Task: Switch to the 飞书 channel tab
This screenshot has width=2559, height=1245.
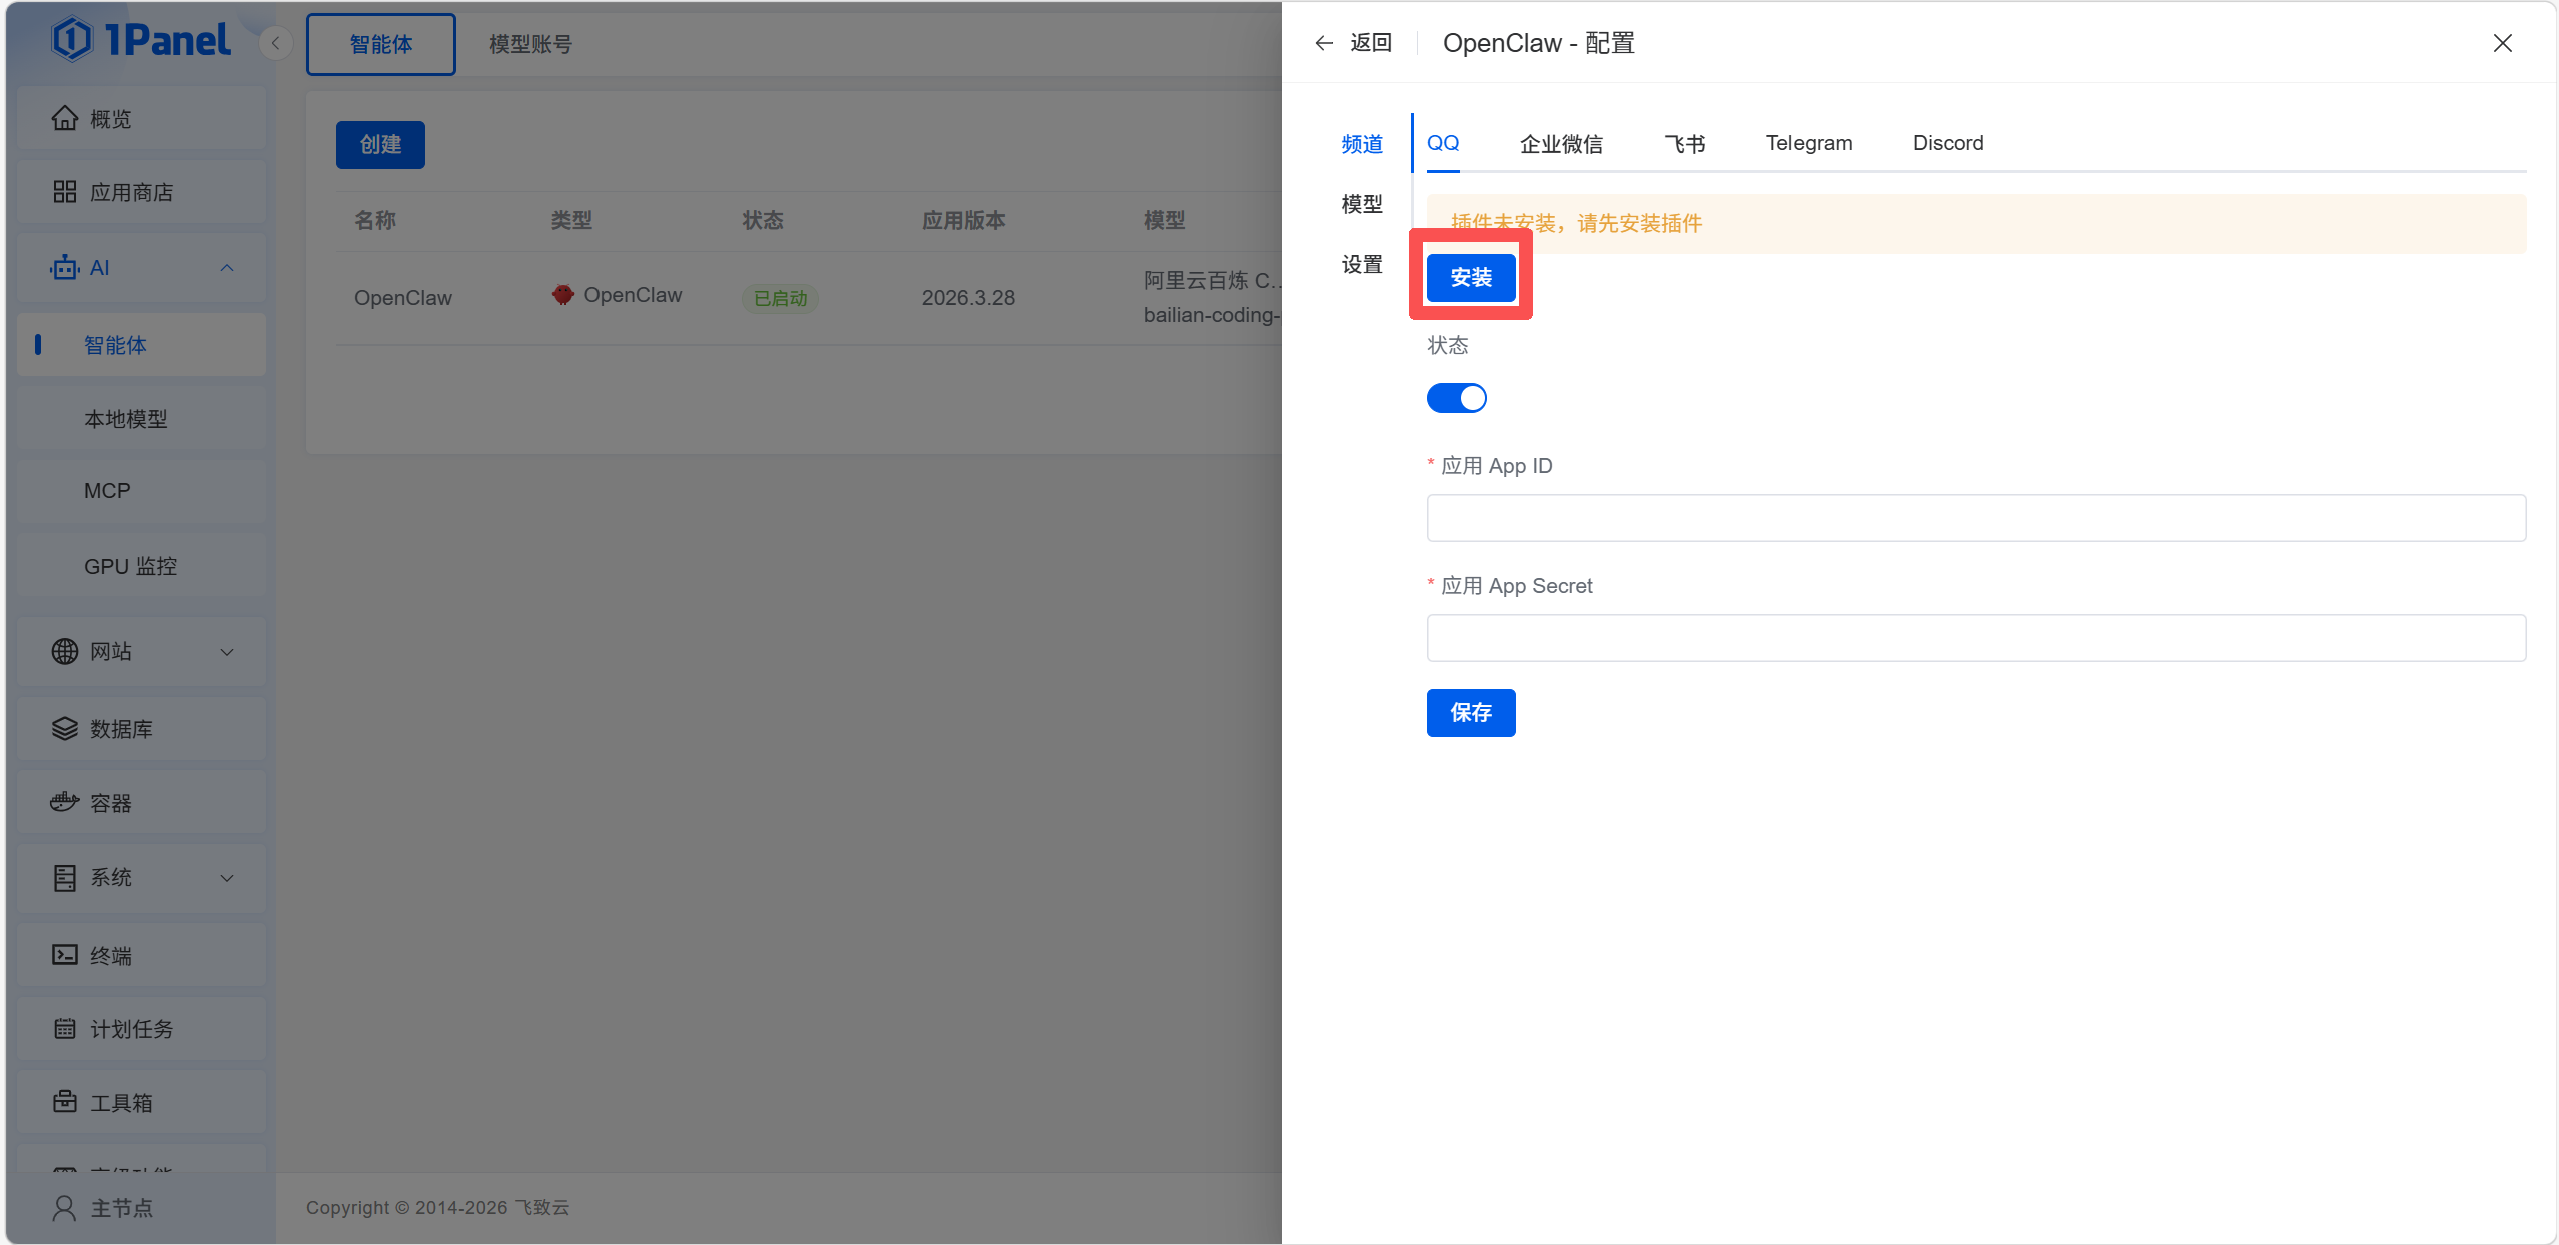Action: point(1684,143)
